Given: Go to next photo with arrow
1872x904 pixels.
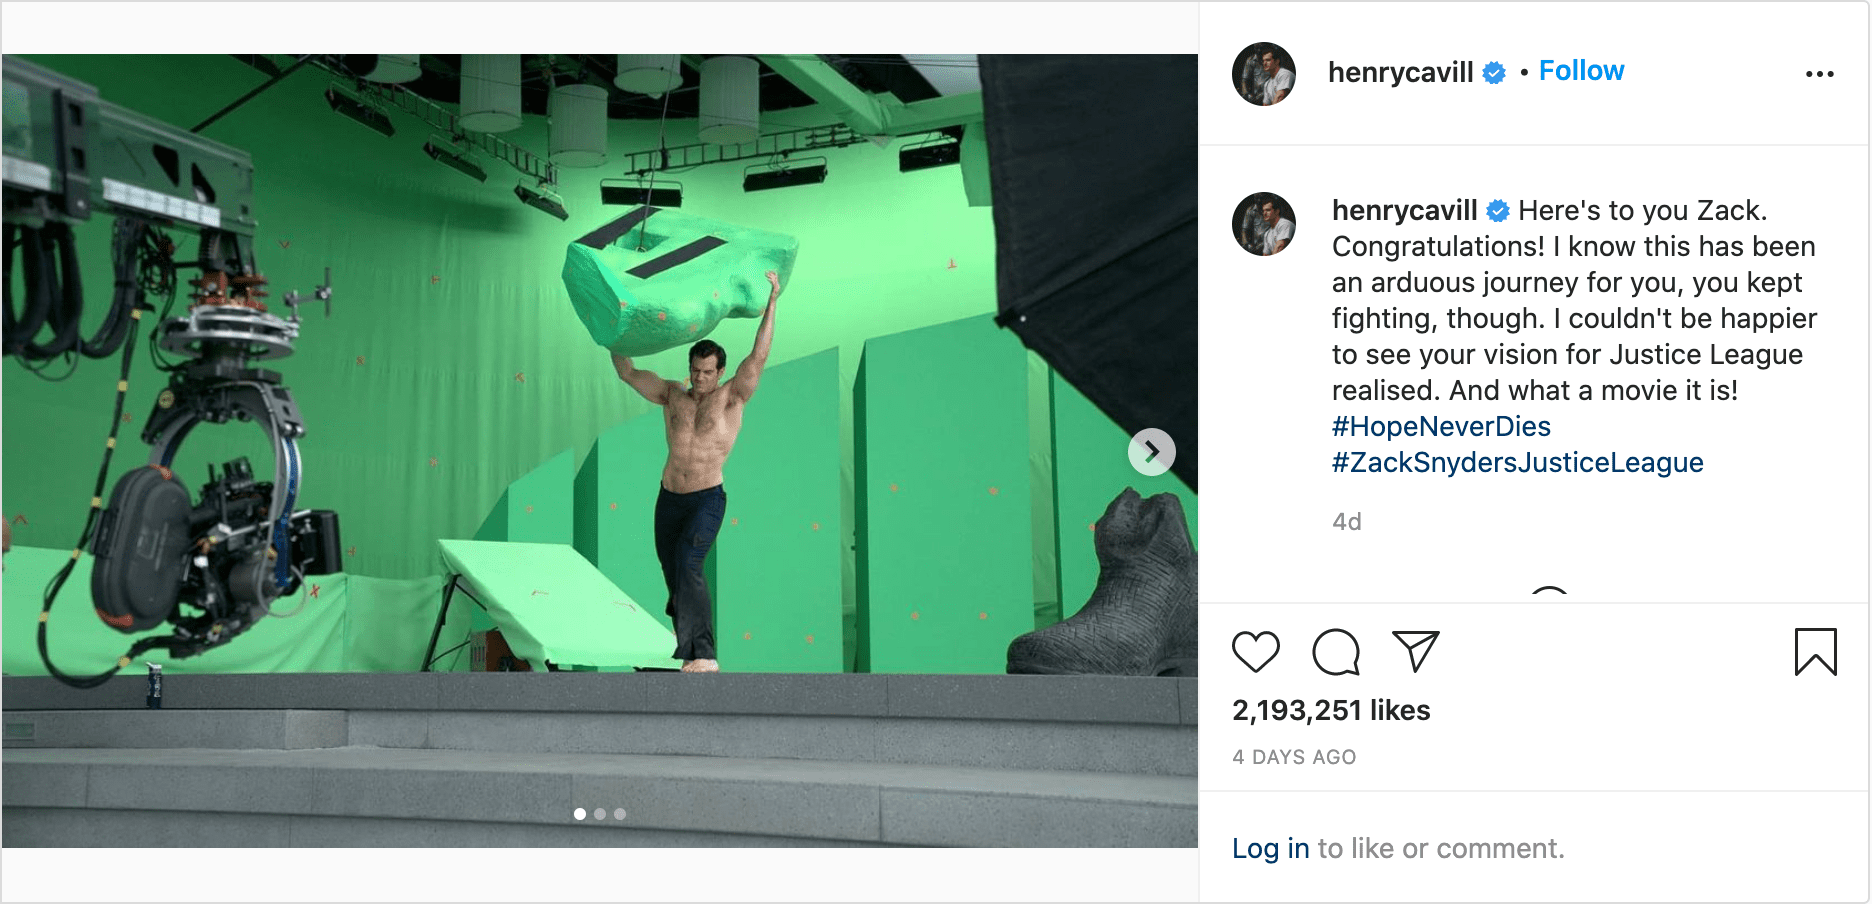Looking at the screenshot, I should point(1152,452).
